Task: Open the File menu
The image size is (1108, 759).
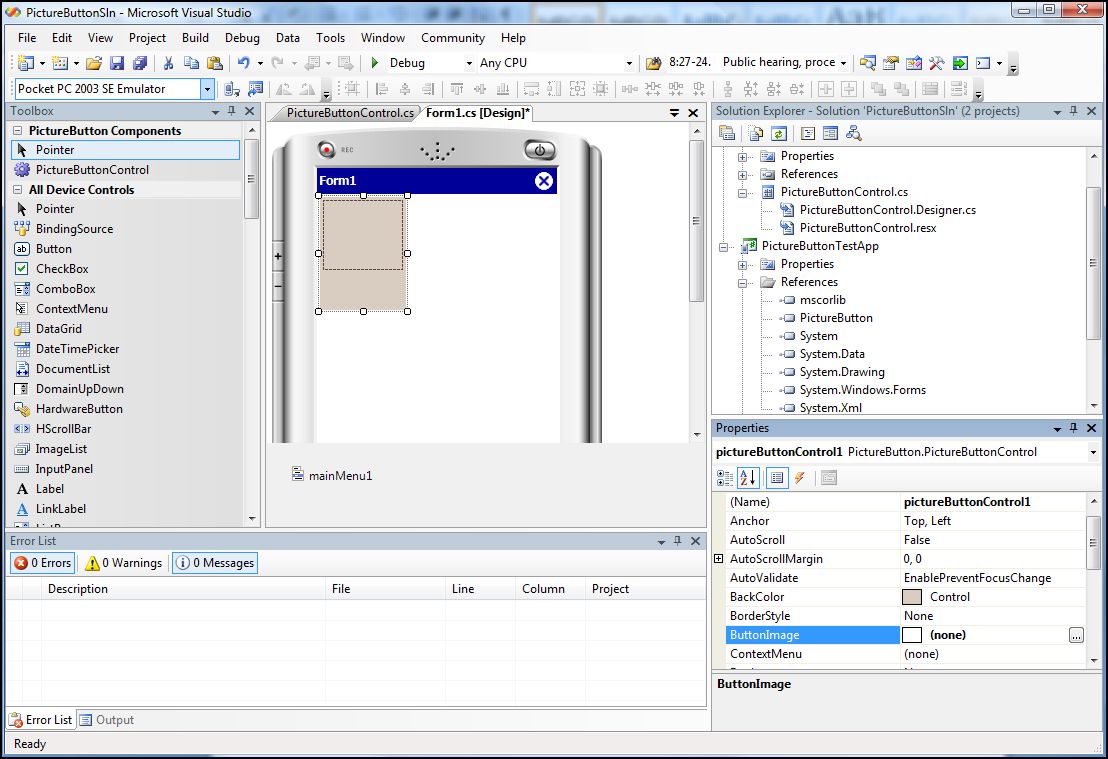Action: point(27,38)
